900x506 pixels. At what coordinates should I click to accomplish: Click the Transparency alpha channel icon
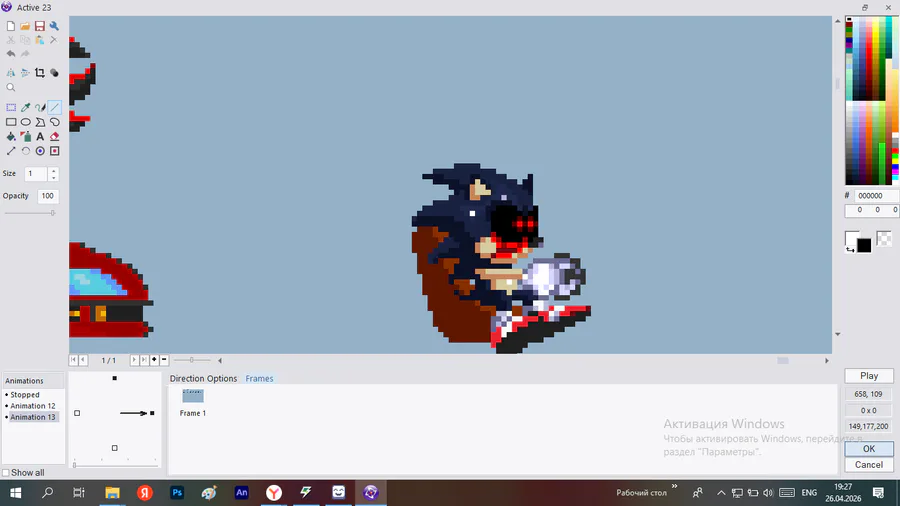(54, 73)
